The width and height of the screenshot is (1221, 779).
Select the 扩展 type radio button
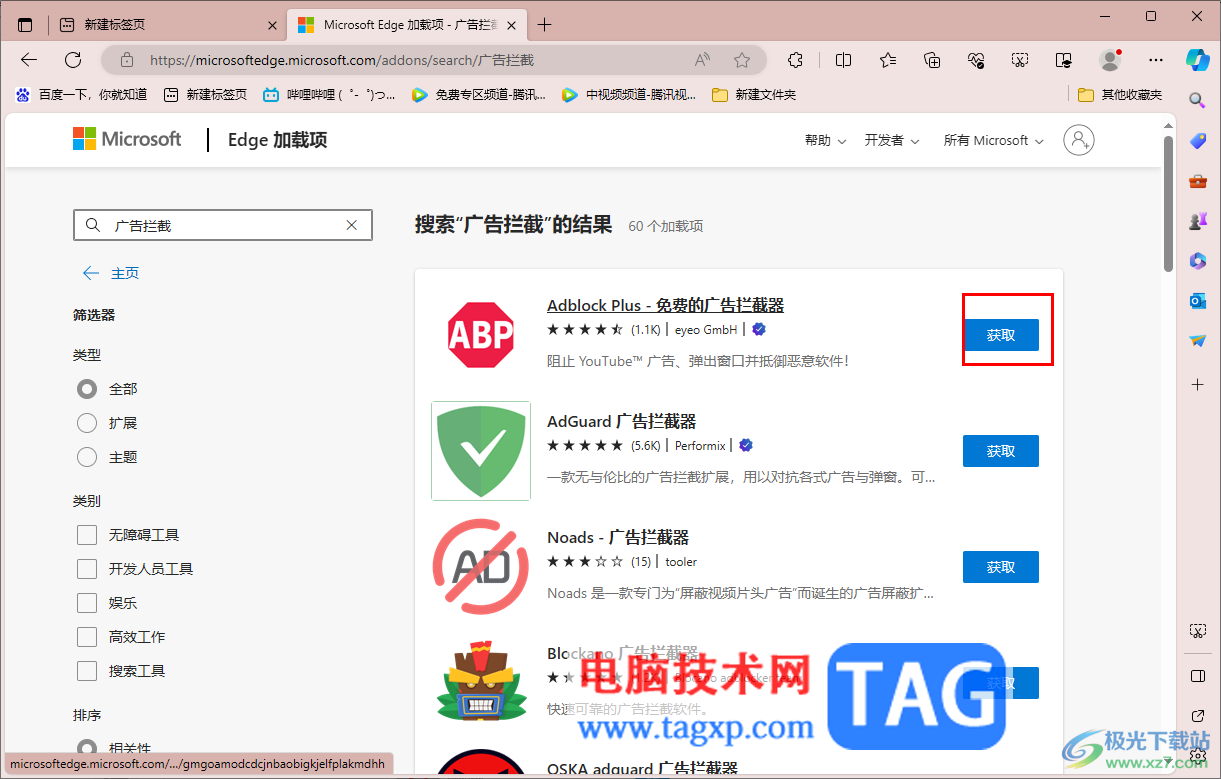click(87, 423)
